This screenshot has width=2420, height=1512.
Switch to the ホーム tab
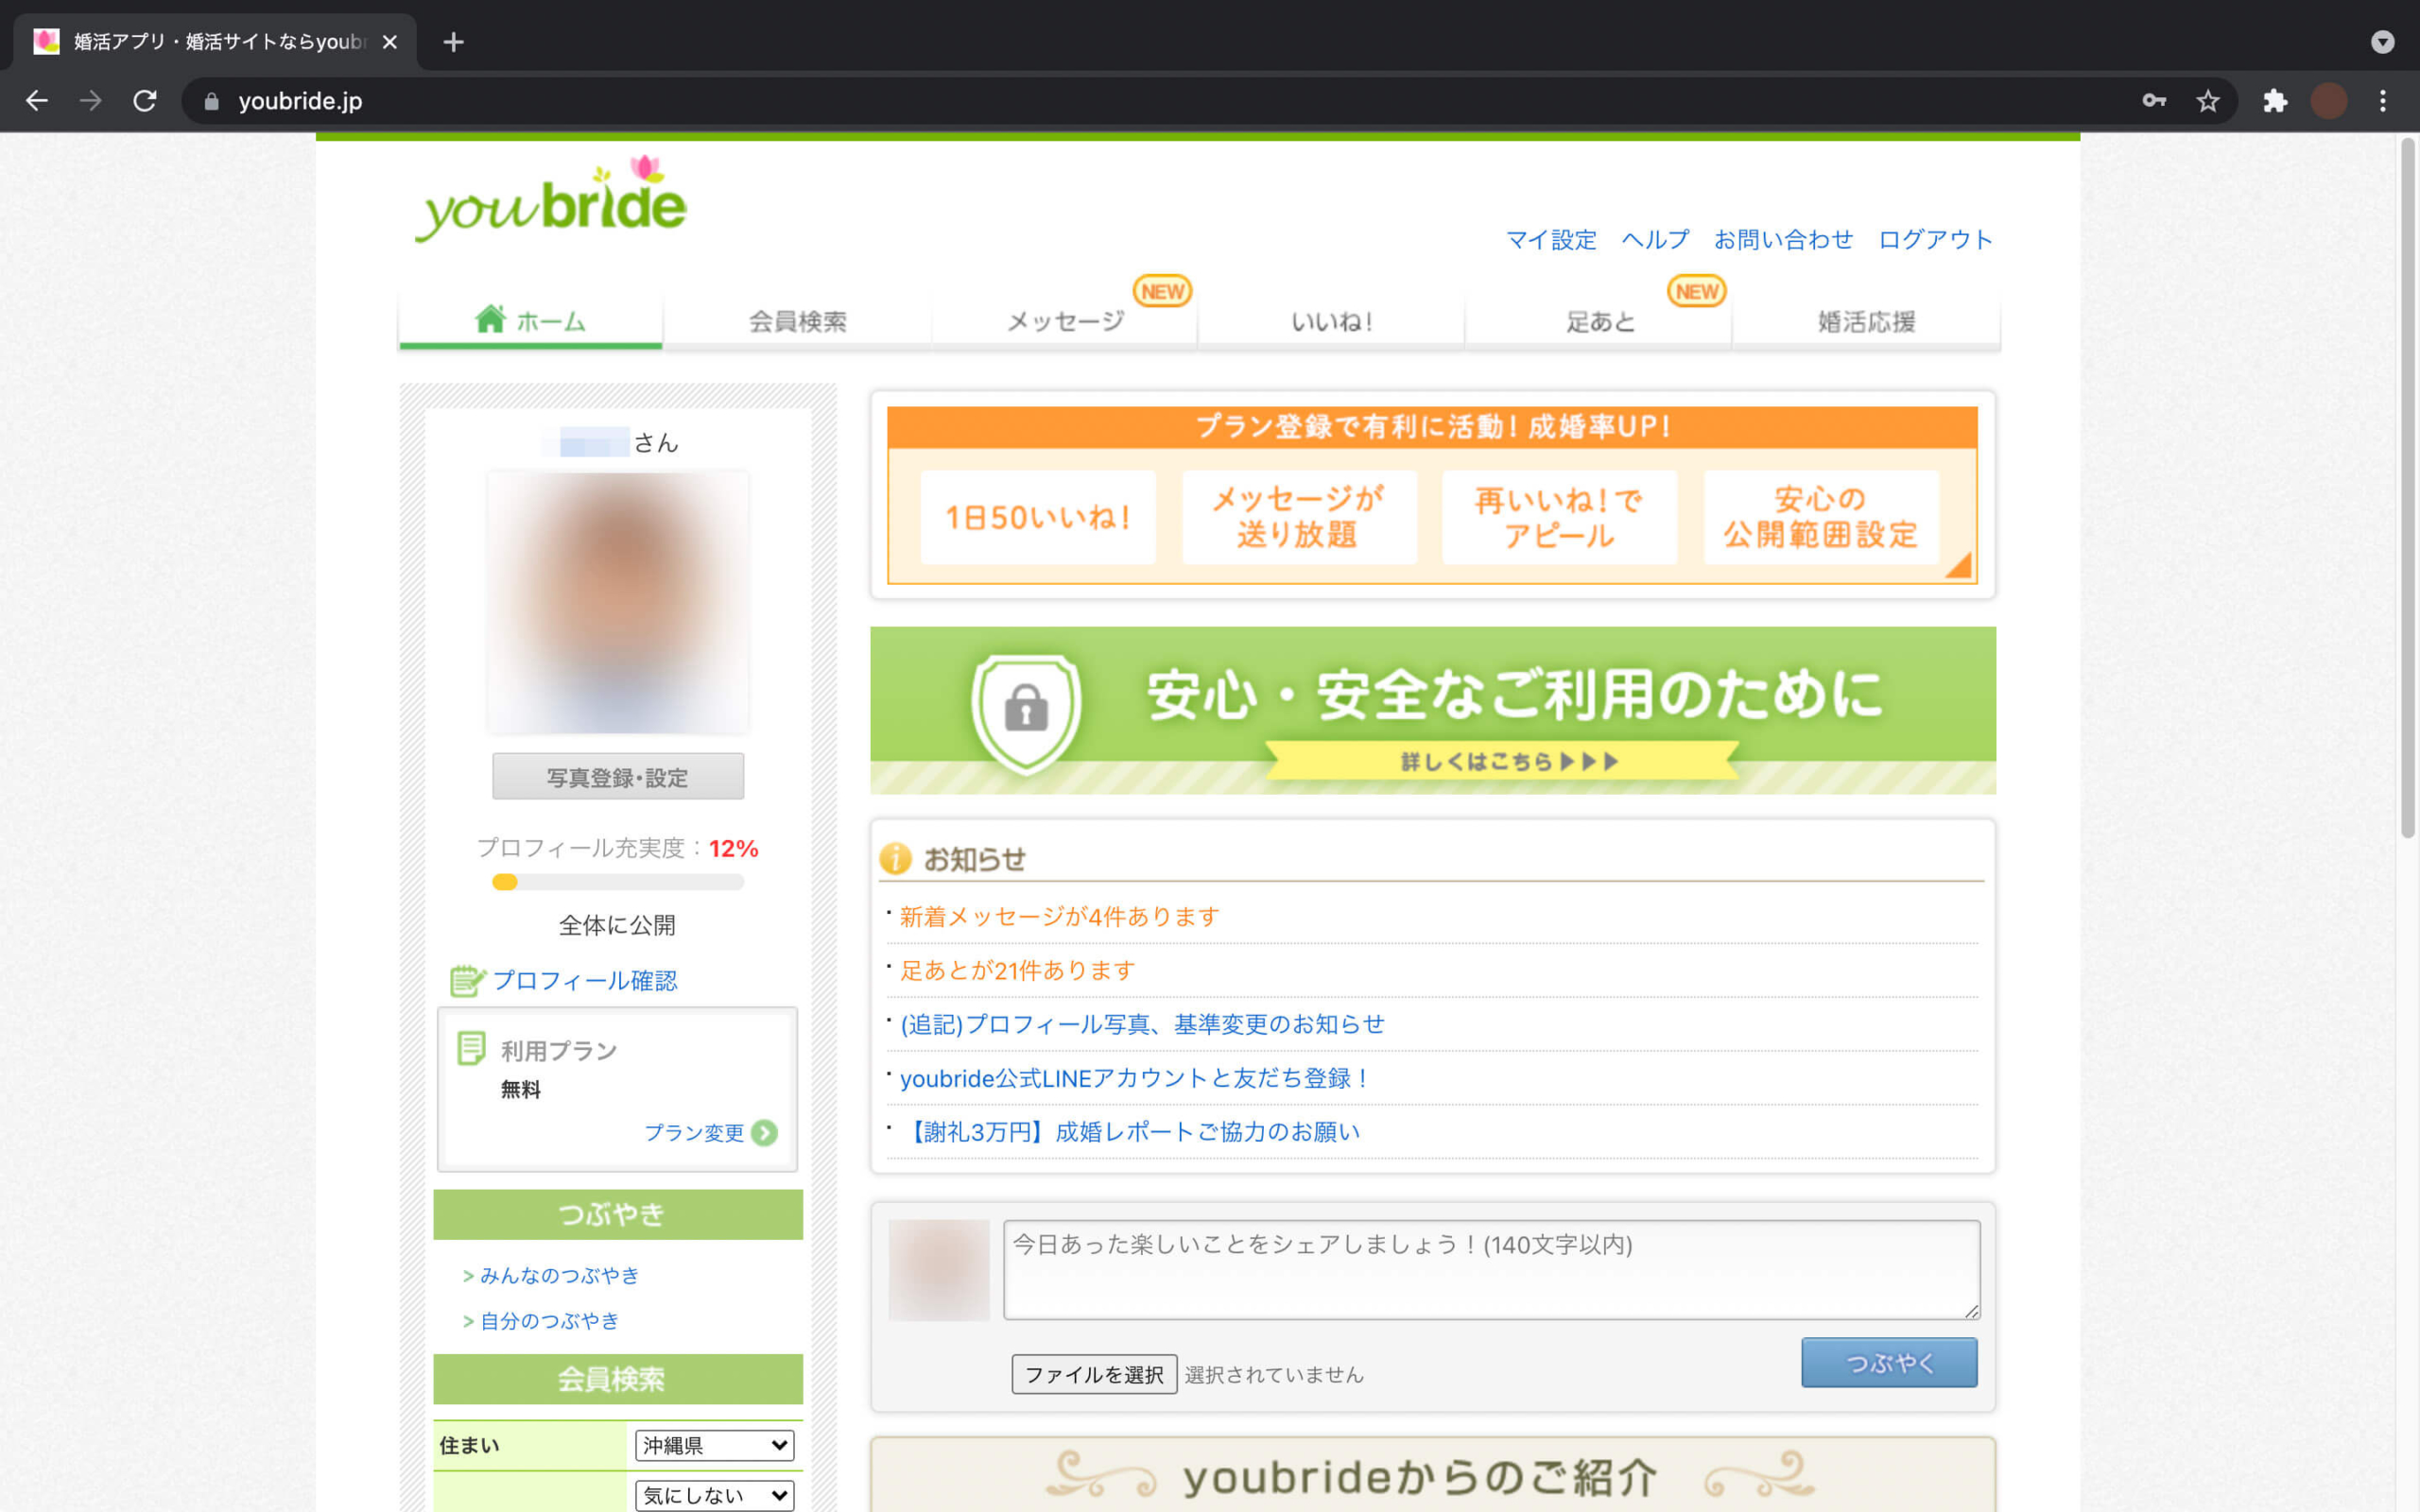tap(530, 321)
